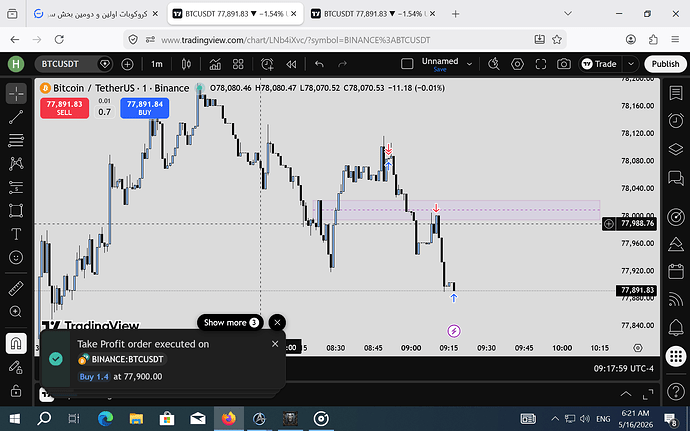Open indicator templates grid
The image size is (690, 431).
pos(238,64)
